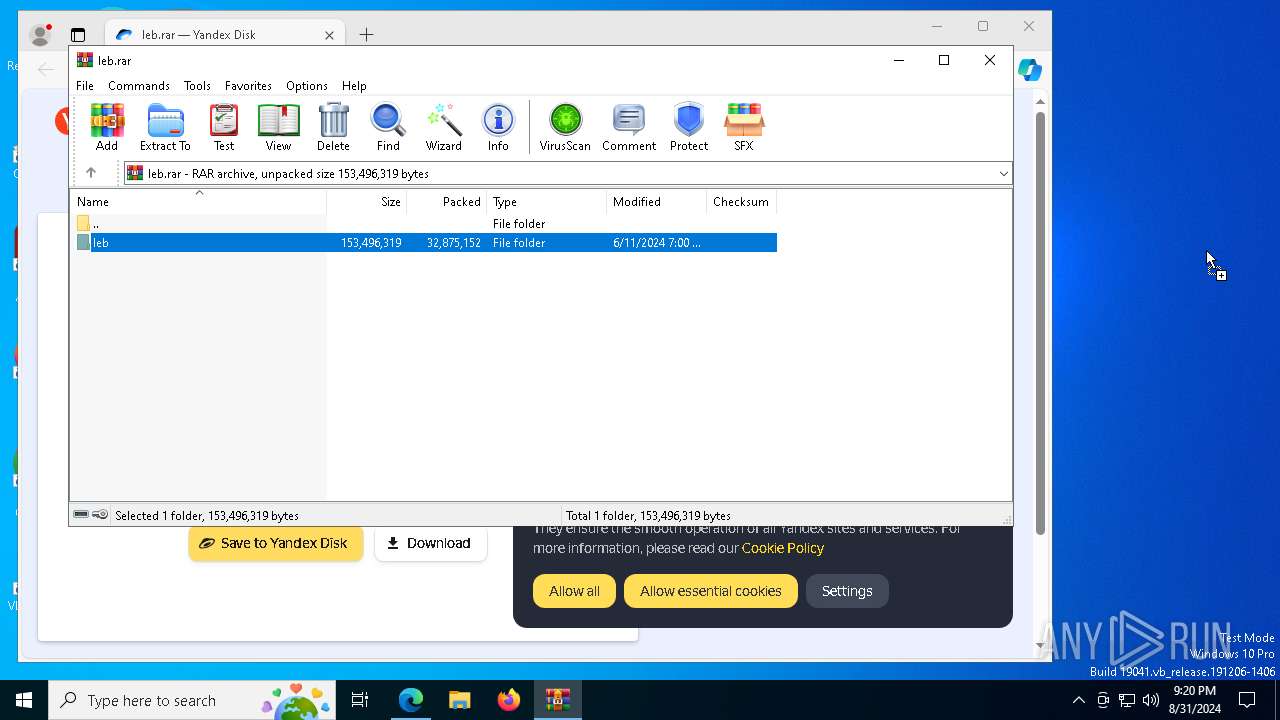Open Task View on taskbar
This screenshot has width=1280, height=720.
pos(360,700)
